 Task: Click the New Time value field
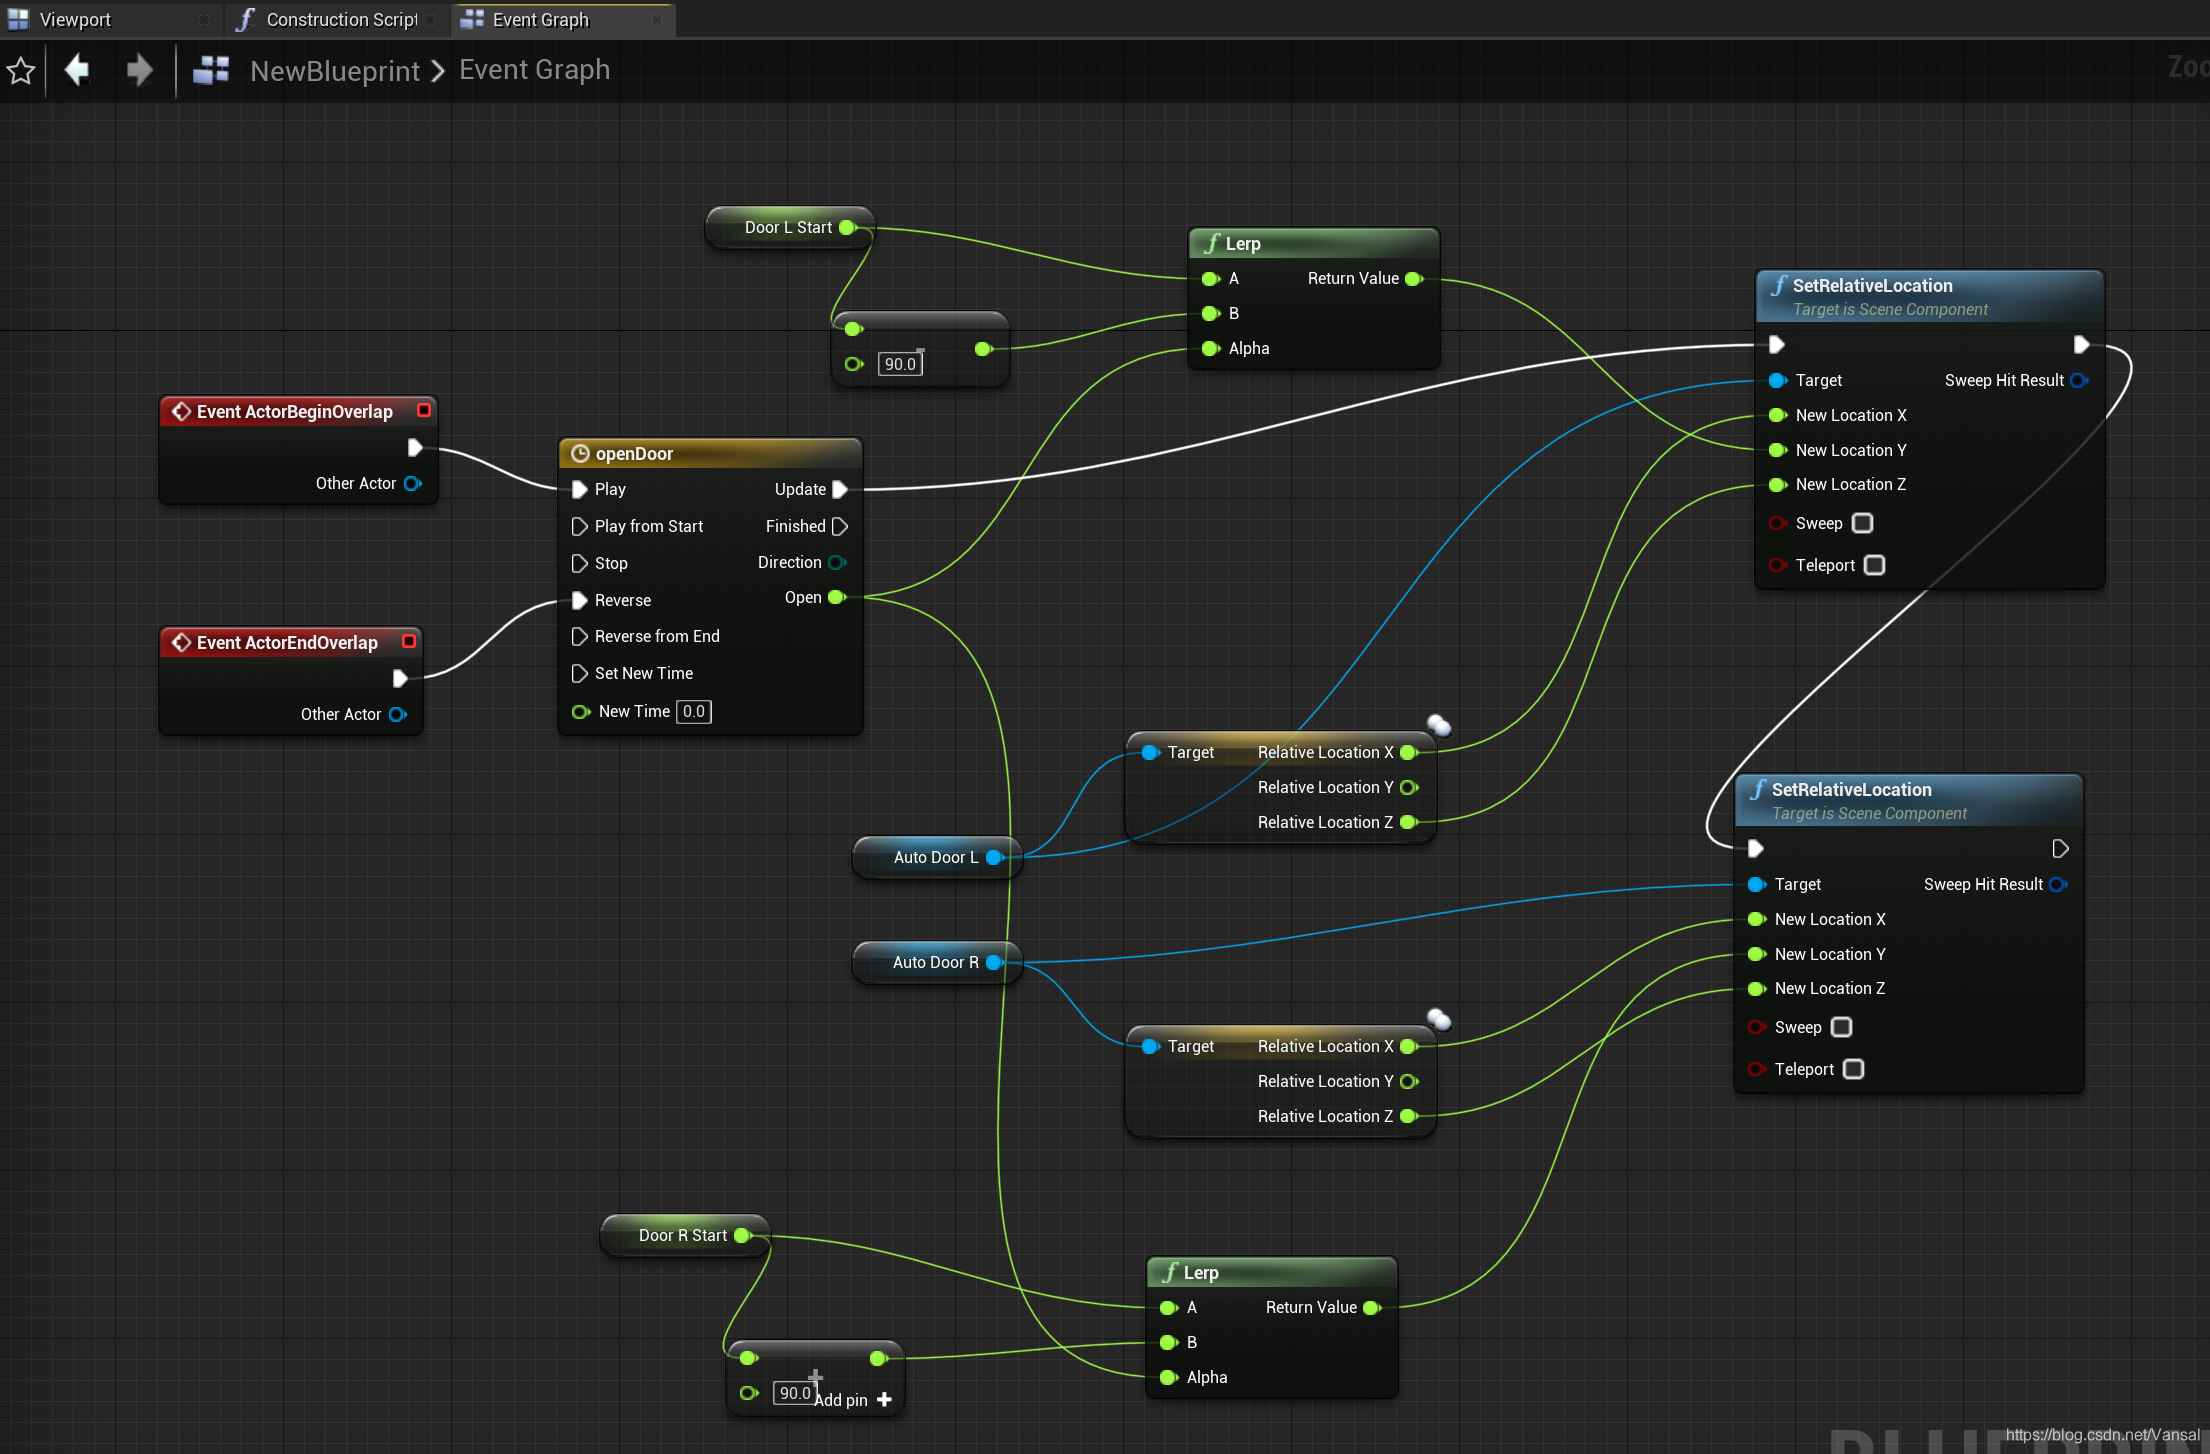click(694, 711)
